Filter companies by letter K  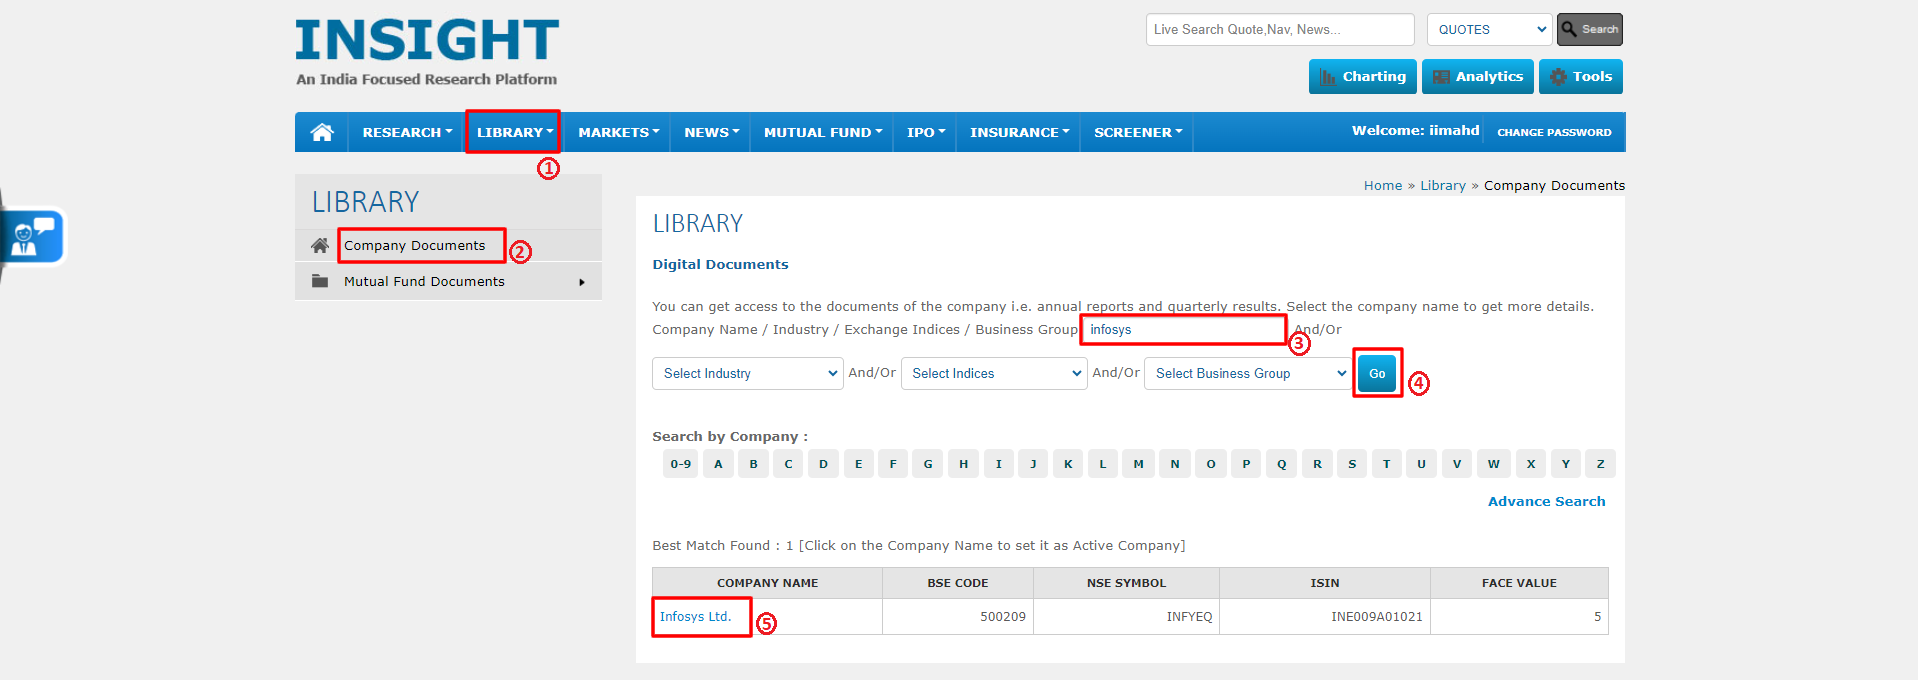[1068, 464]
